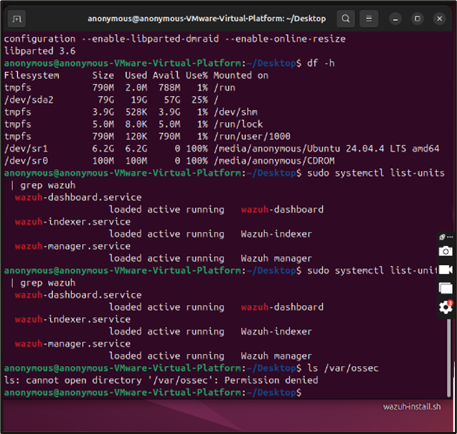
Task: Open the terminal hamburger menu
Action: (x=369, y=18)
